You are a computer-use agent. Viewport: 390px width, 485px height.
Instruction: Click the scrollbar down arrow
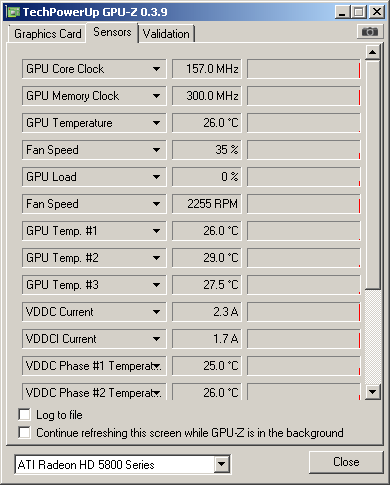point(373,392)
